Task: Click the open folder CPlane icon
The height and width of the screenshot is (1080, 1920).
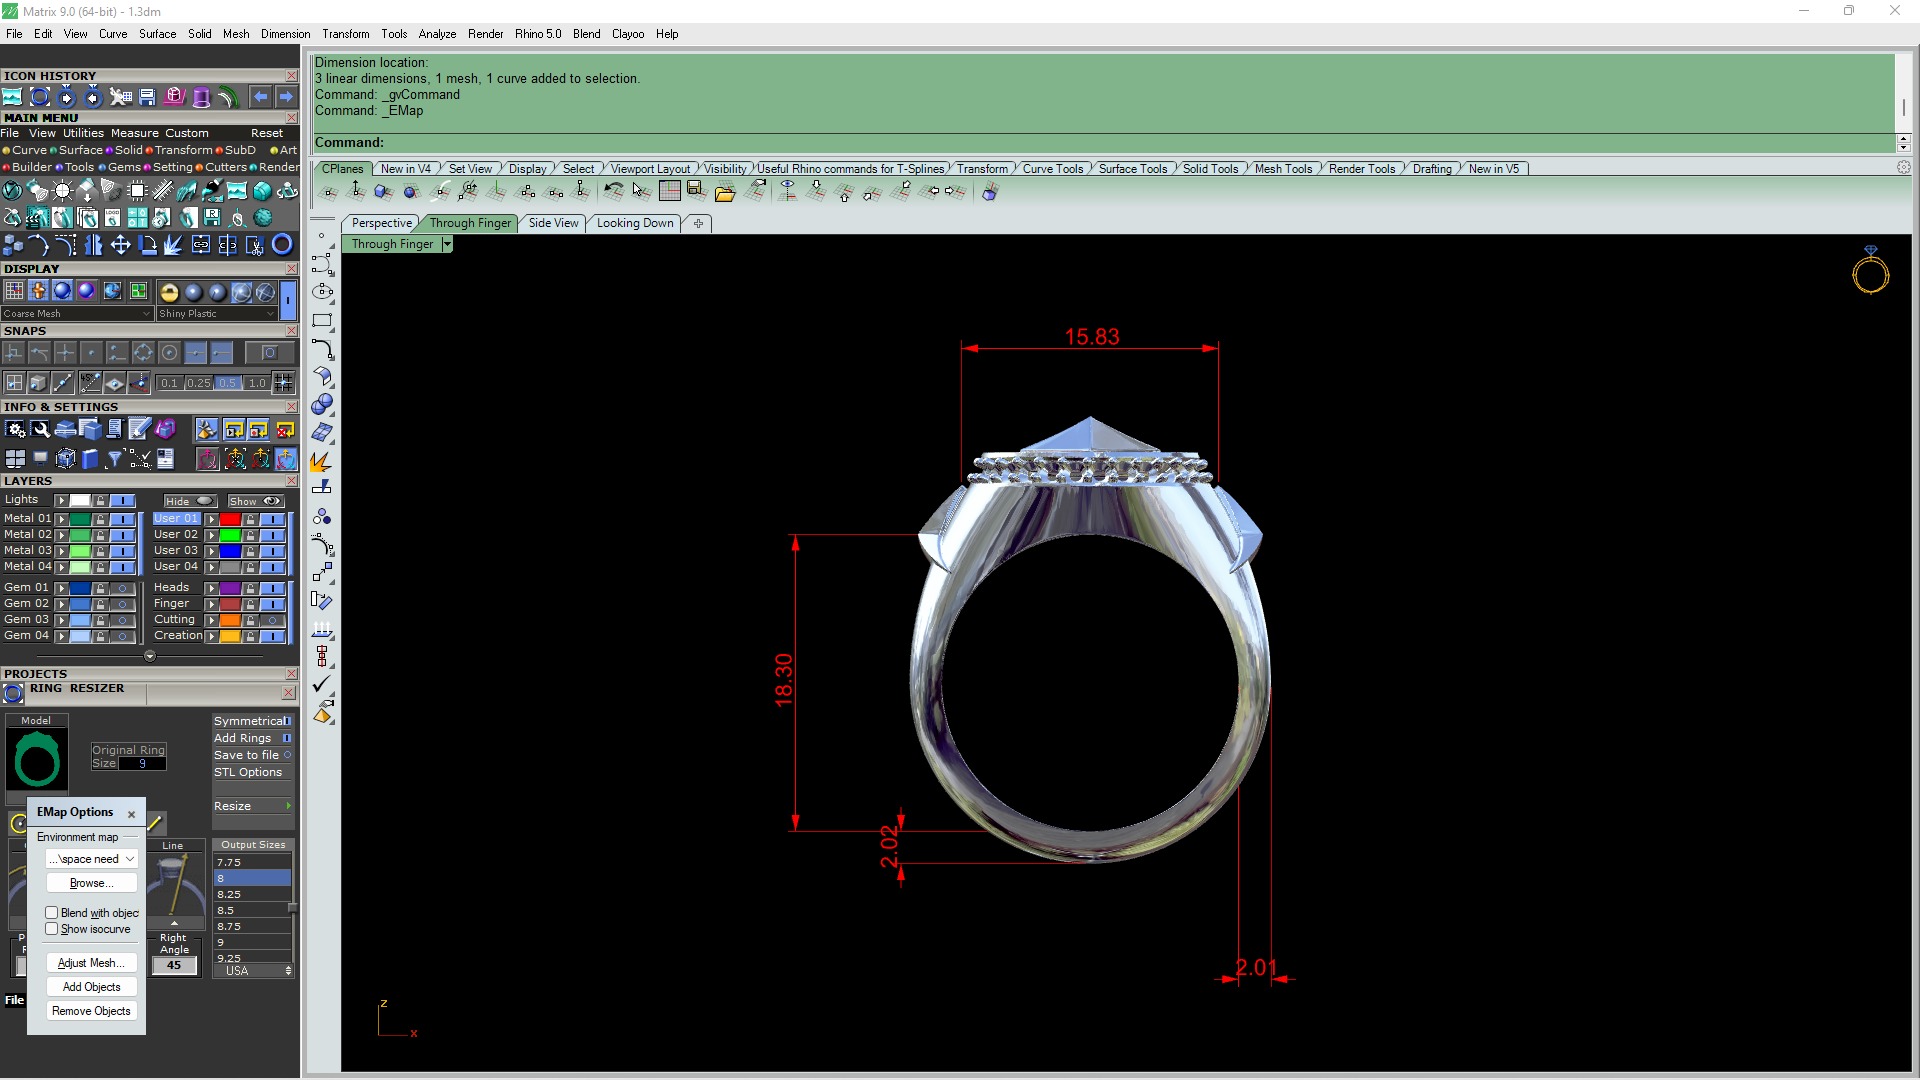Action: tap(725, 192)
